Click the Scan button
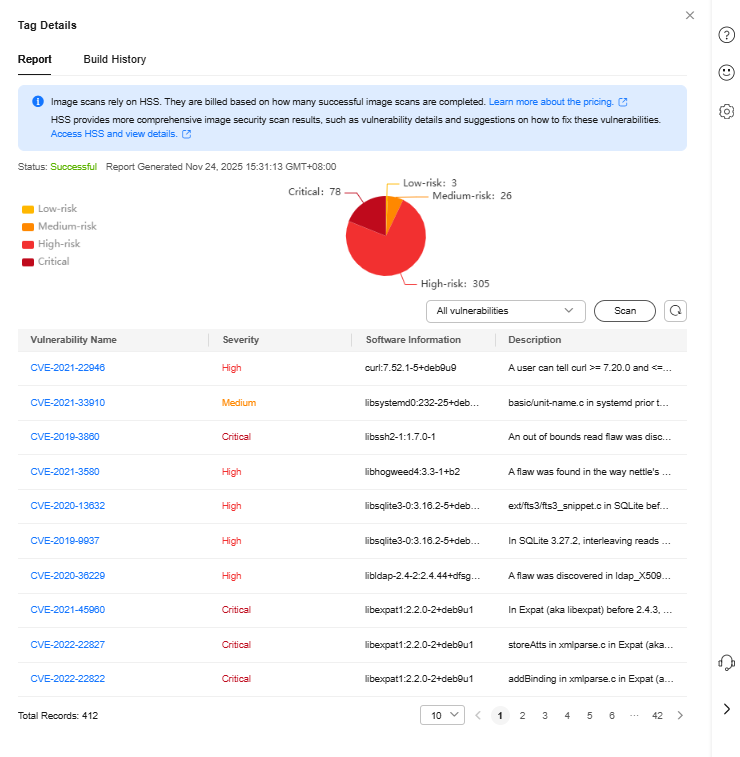Screen dimensions: 740x757 coord(624,311)
